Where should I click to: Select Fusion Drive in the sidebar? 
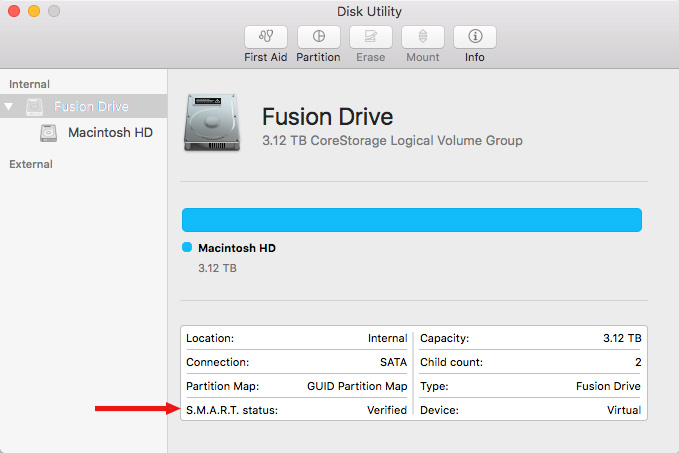point(84,106)
